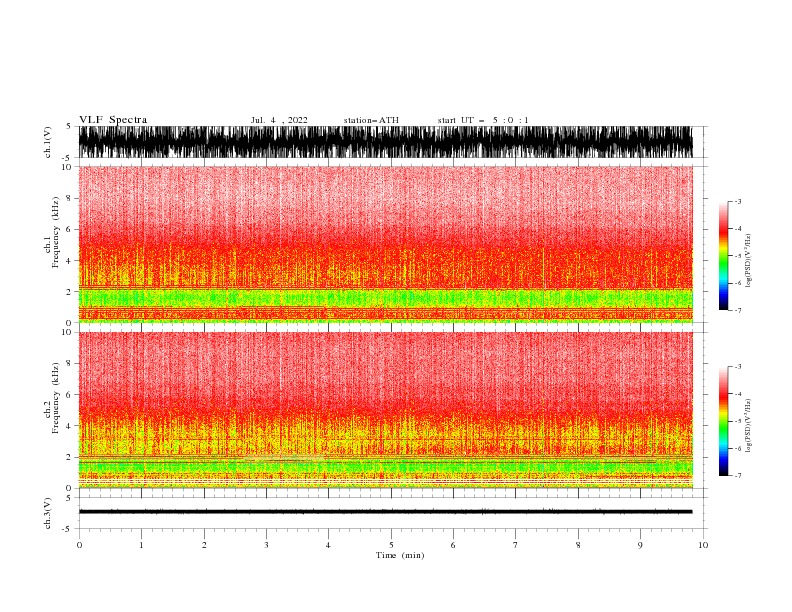Viewport: 792px width, 612px height.
Task: Click the ch.1 "Frequency (kHz)" axis label
Action: click(x=56, y=233)
